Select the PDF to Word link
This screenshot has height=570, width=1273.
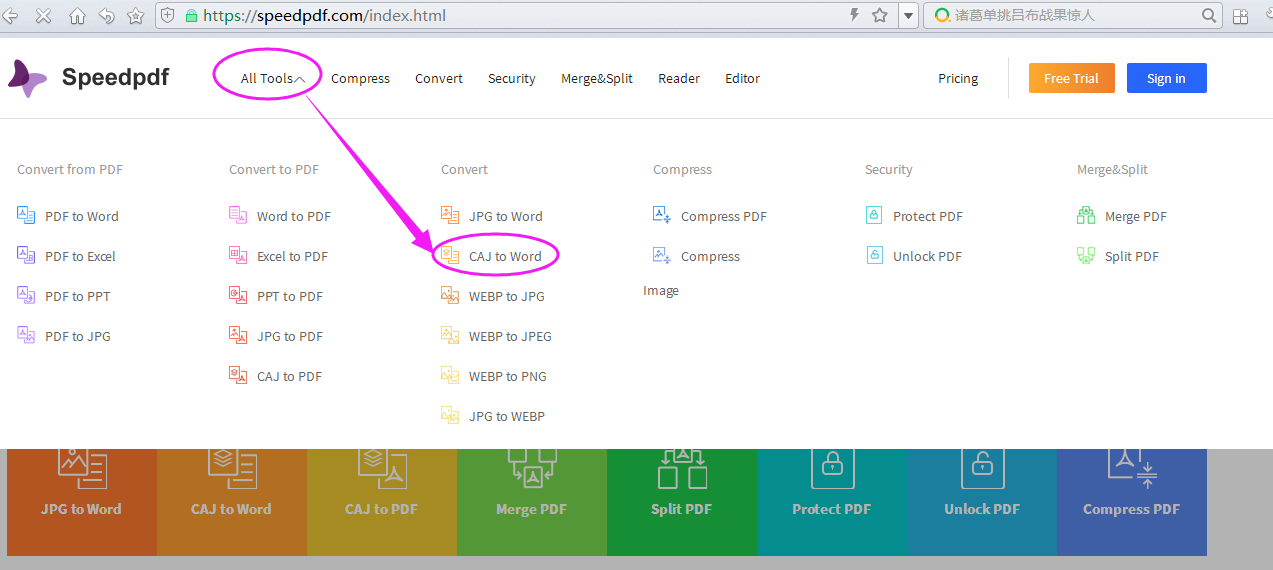pyautogui.click(x=82, y=216)
